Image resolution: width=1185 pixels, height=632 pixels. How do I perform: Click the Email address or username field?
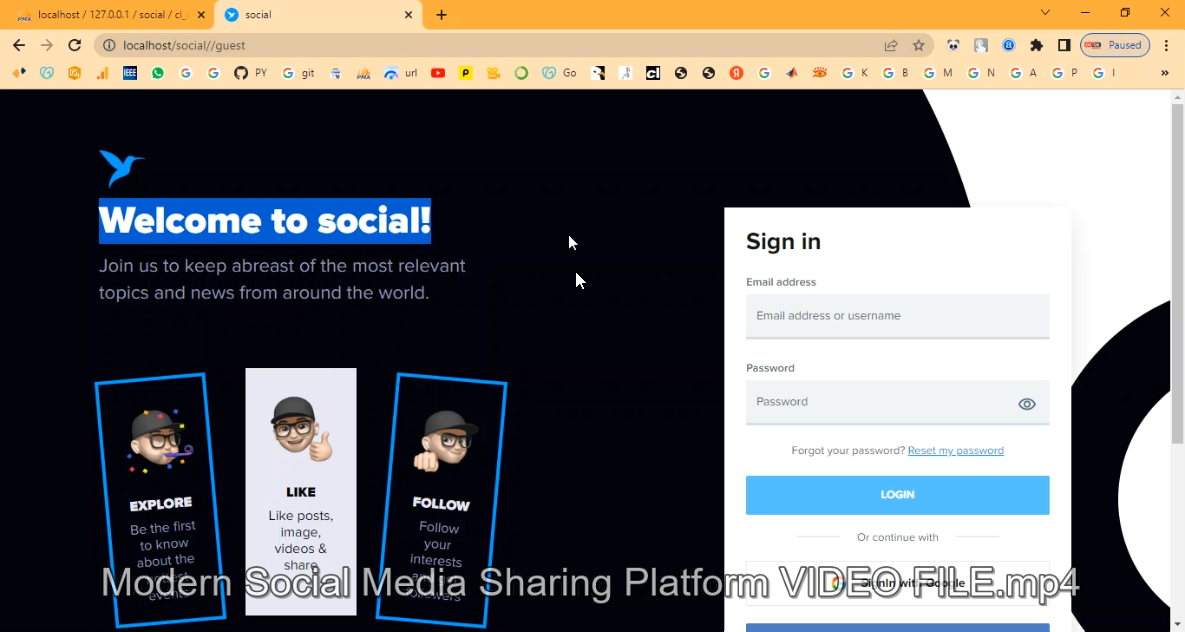[897, 316]
